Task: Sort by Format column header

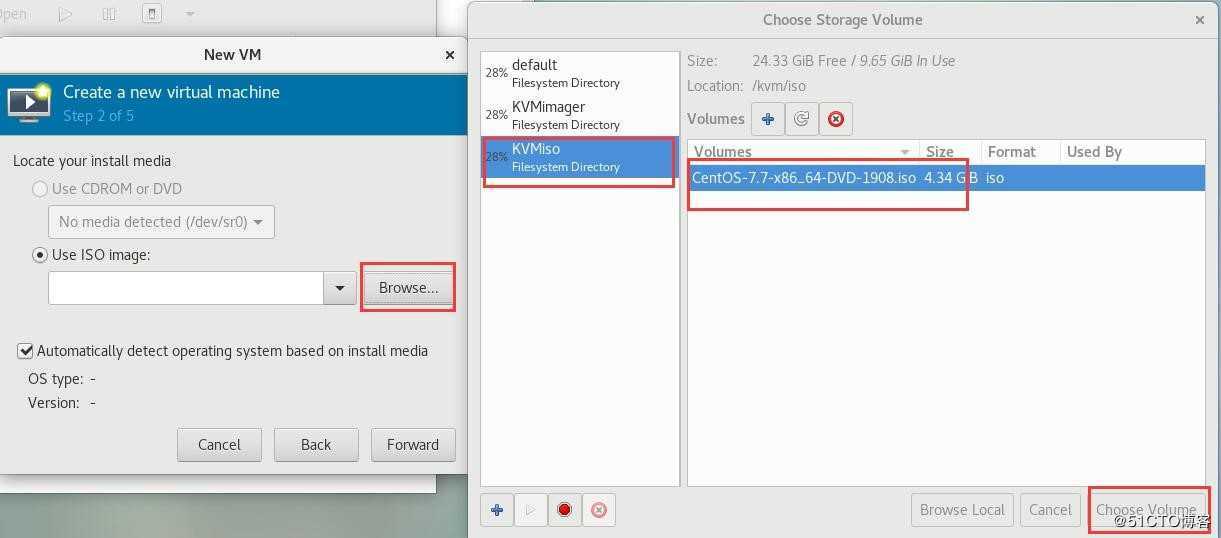Action: (x=1019, y=152)
